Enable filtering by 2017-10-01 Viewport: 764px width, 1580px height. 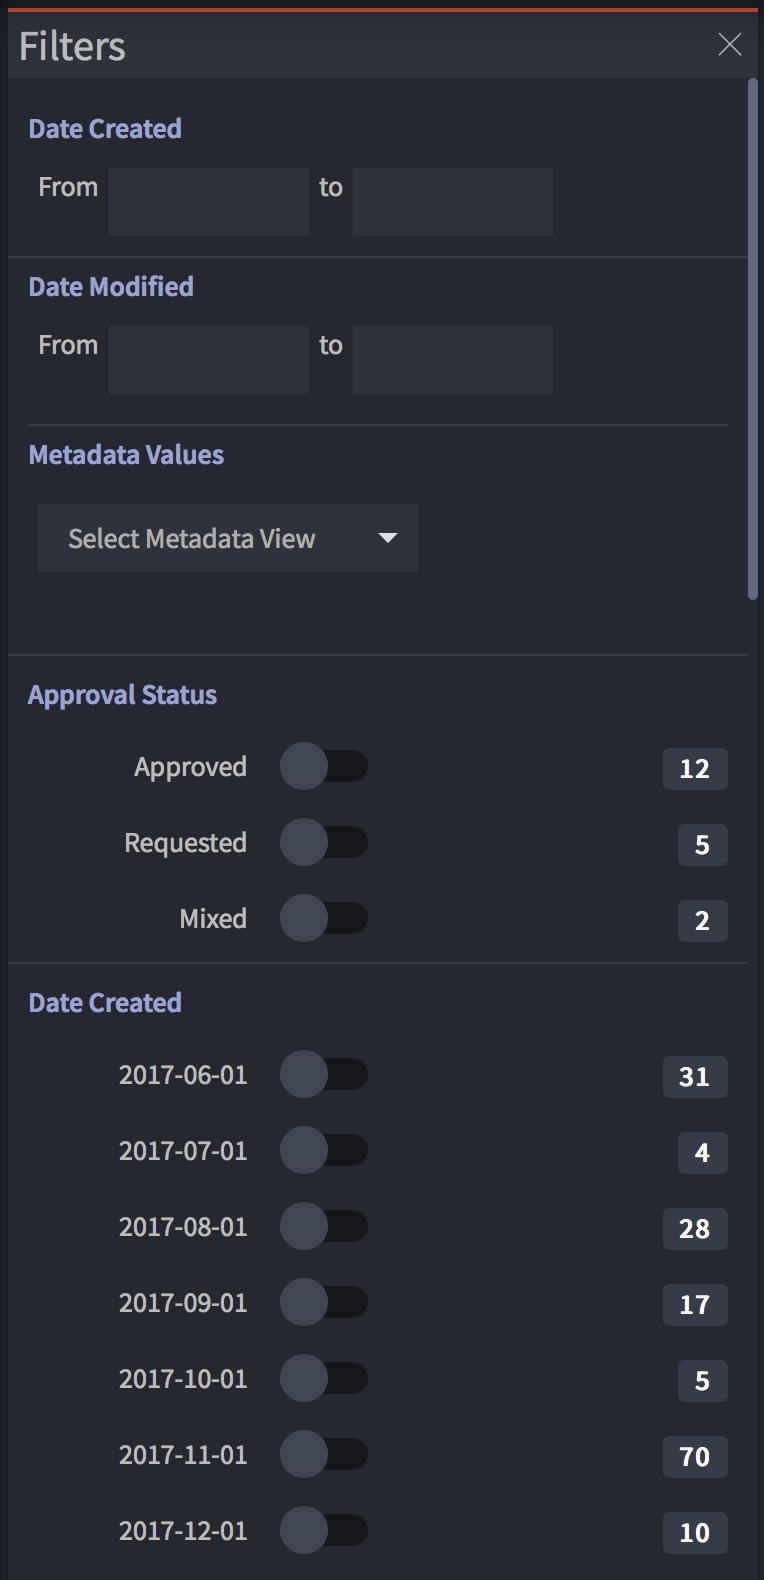[324, 1378]
